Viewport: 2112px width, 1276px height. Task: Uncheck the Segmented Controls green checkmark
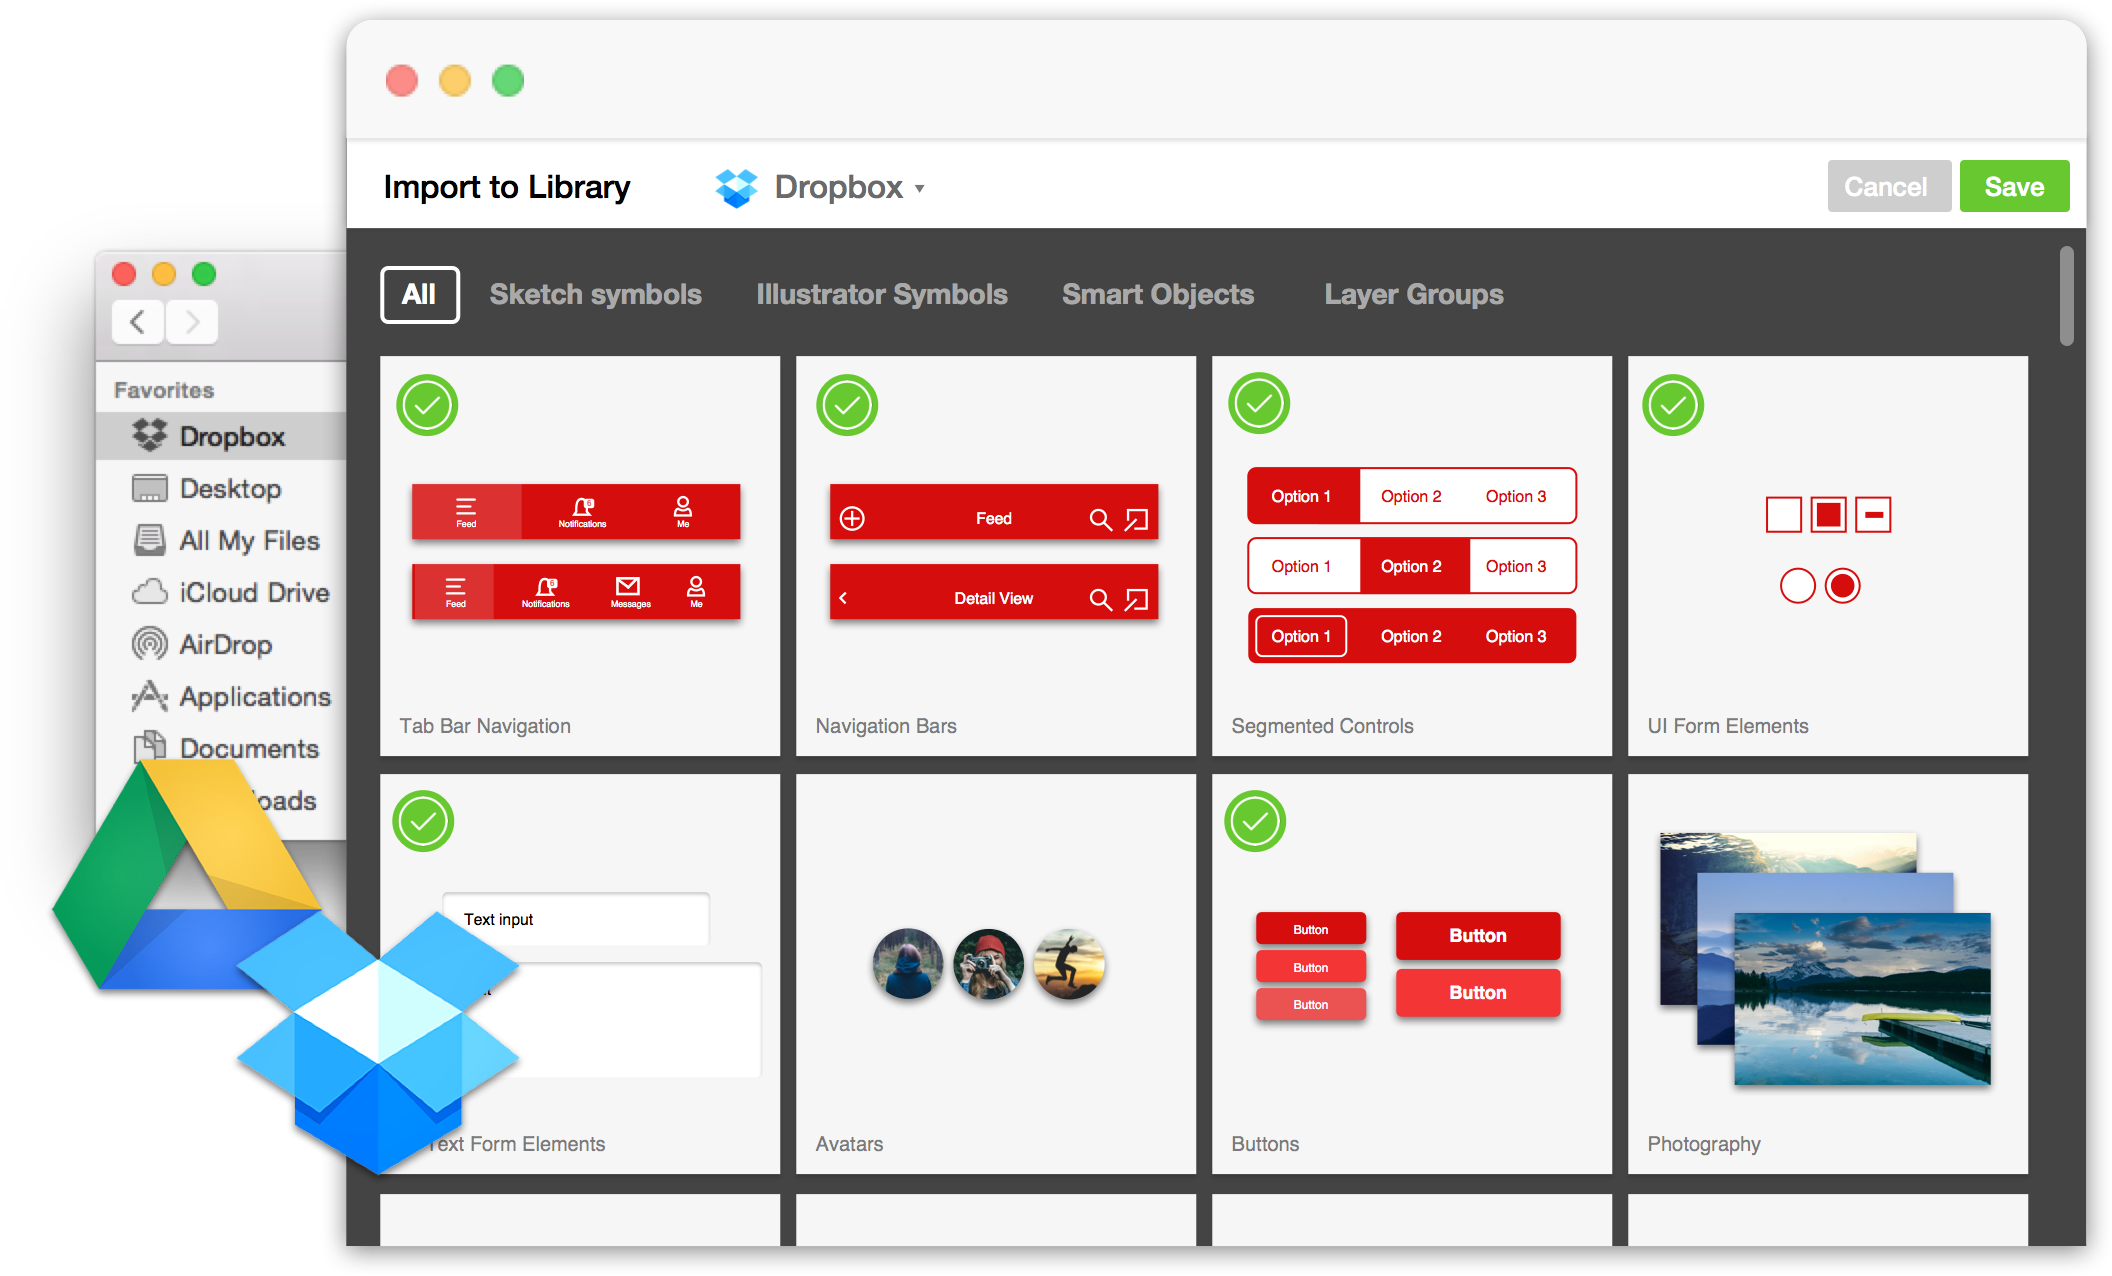[x=1258, y=403]
